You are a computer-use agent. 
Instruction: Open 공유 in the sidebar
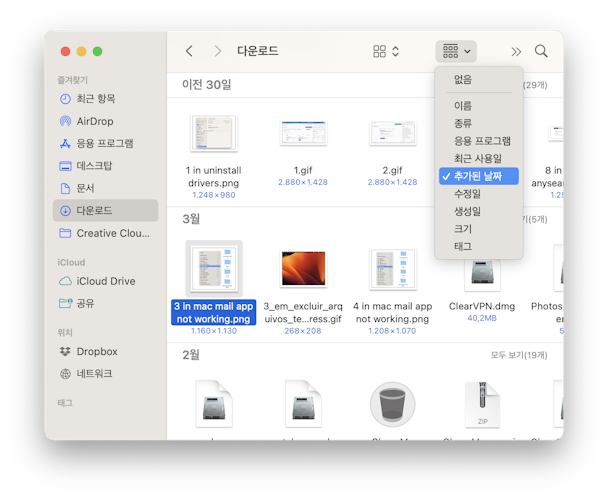tap(105, 303)
